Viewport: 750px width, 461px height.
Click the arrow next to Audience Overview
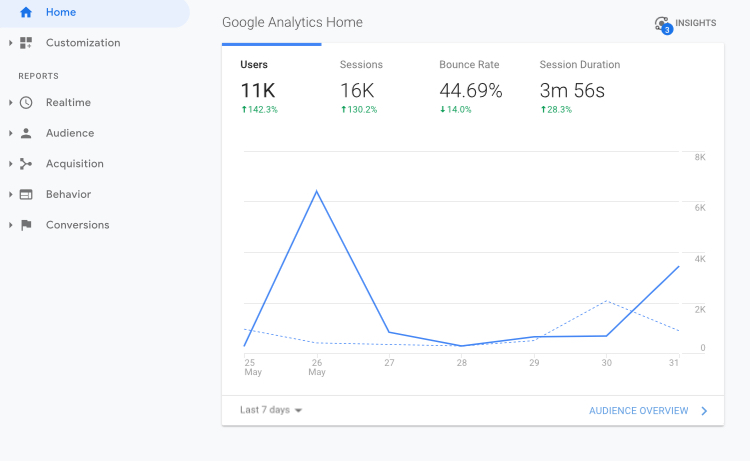pyautogui.click(x=704, y=411)
